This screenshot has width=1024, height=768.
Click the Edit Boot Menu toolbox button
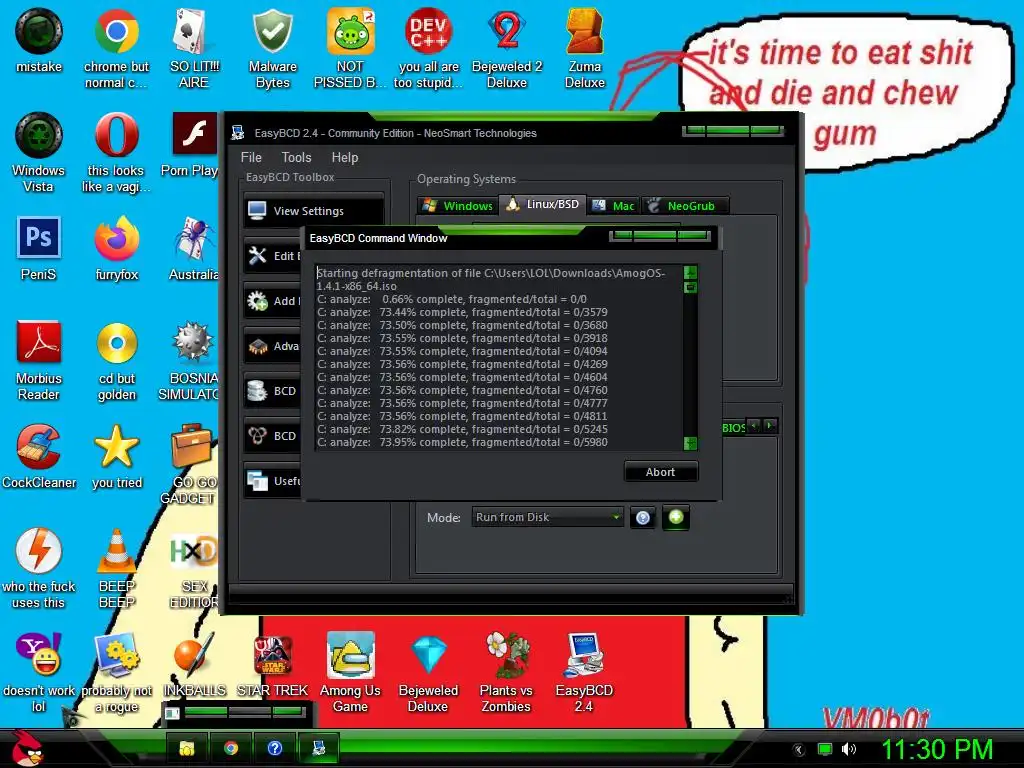[x=272, y=255]
